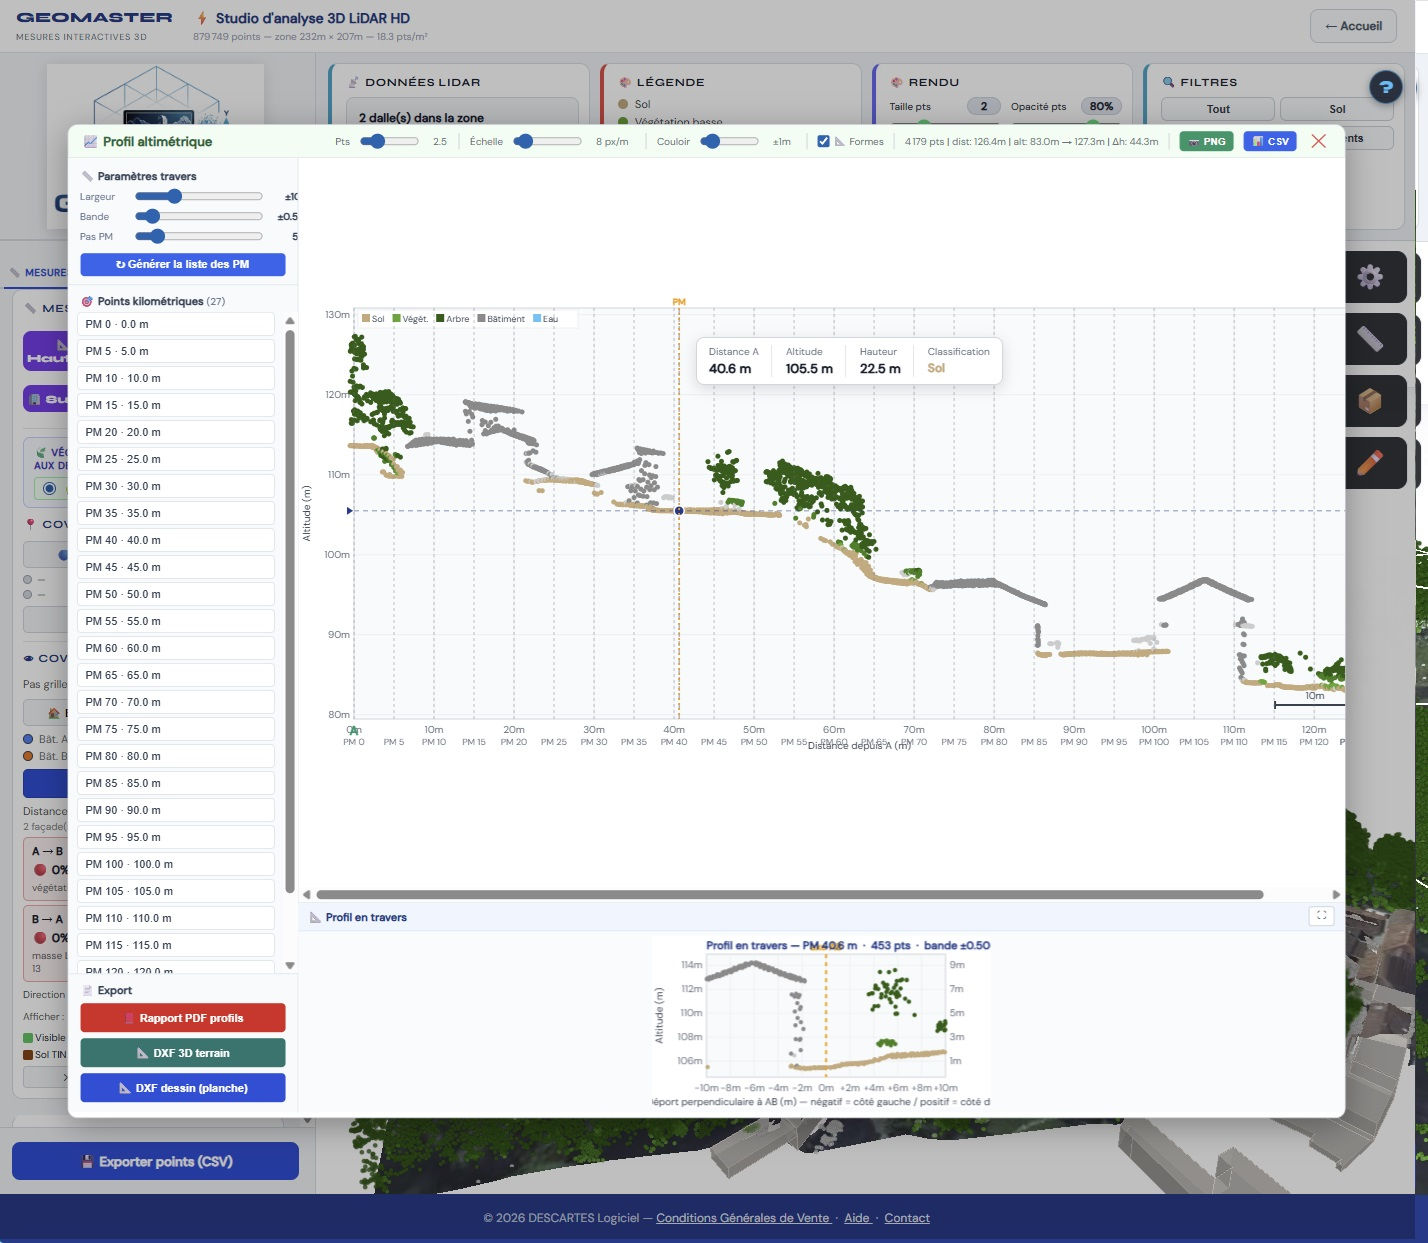Expand the cross-section profile to fullscreen
Image resolution: width=1428 pixels, height=1243 pixels.
[x=1321, y=915]
